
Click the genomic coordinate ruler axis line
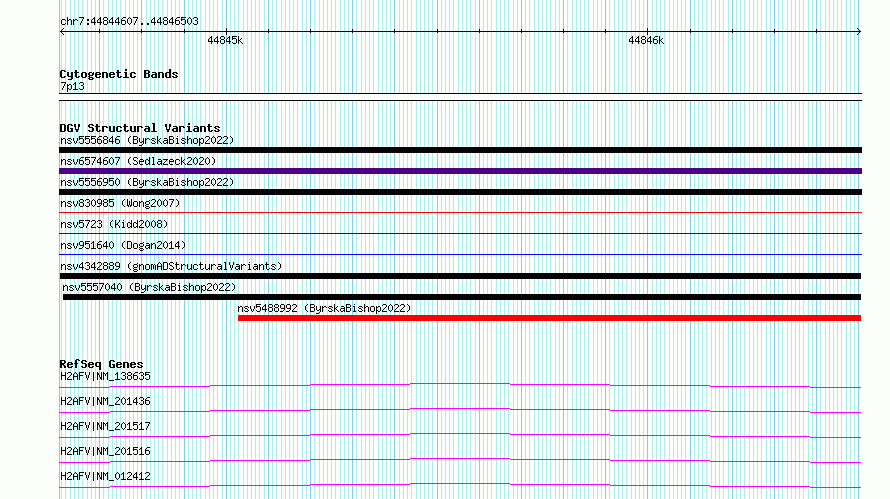click(x=460, y=32)
